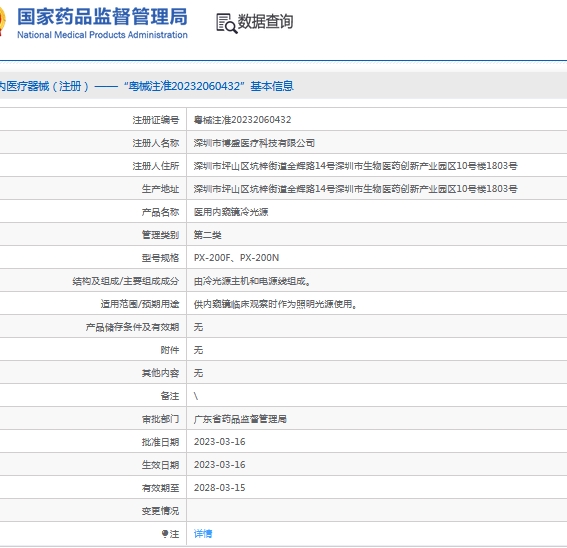This screenshot has width=567, height=548.
Task: Click the 产品名称 label
Action: pos(160,212)
